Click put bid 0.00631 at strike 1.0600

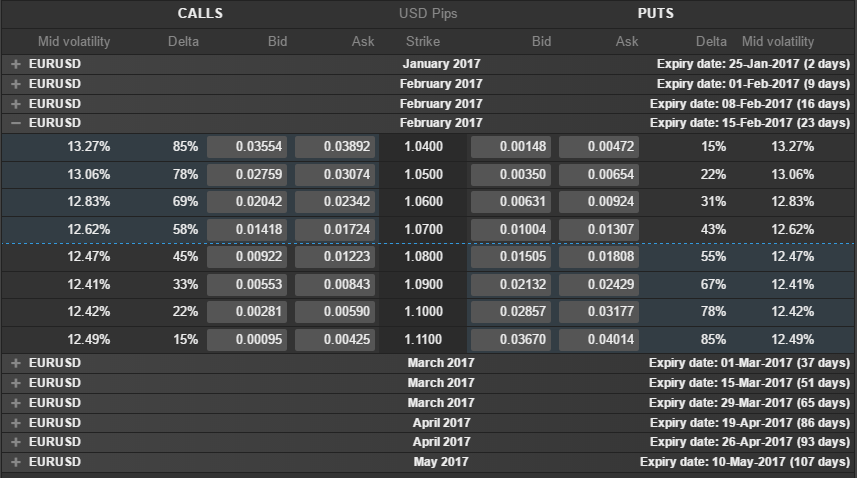pyautogui.click(x=511, y=202)
